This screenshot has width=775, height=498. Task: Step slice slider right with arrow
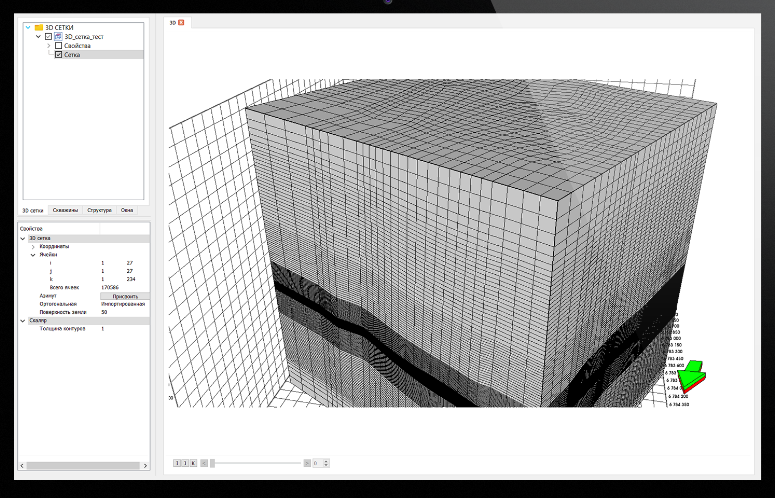point(306,463)
